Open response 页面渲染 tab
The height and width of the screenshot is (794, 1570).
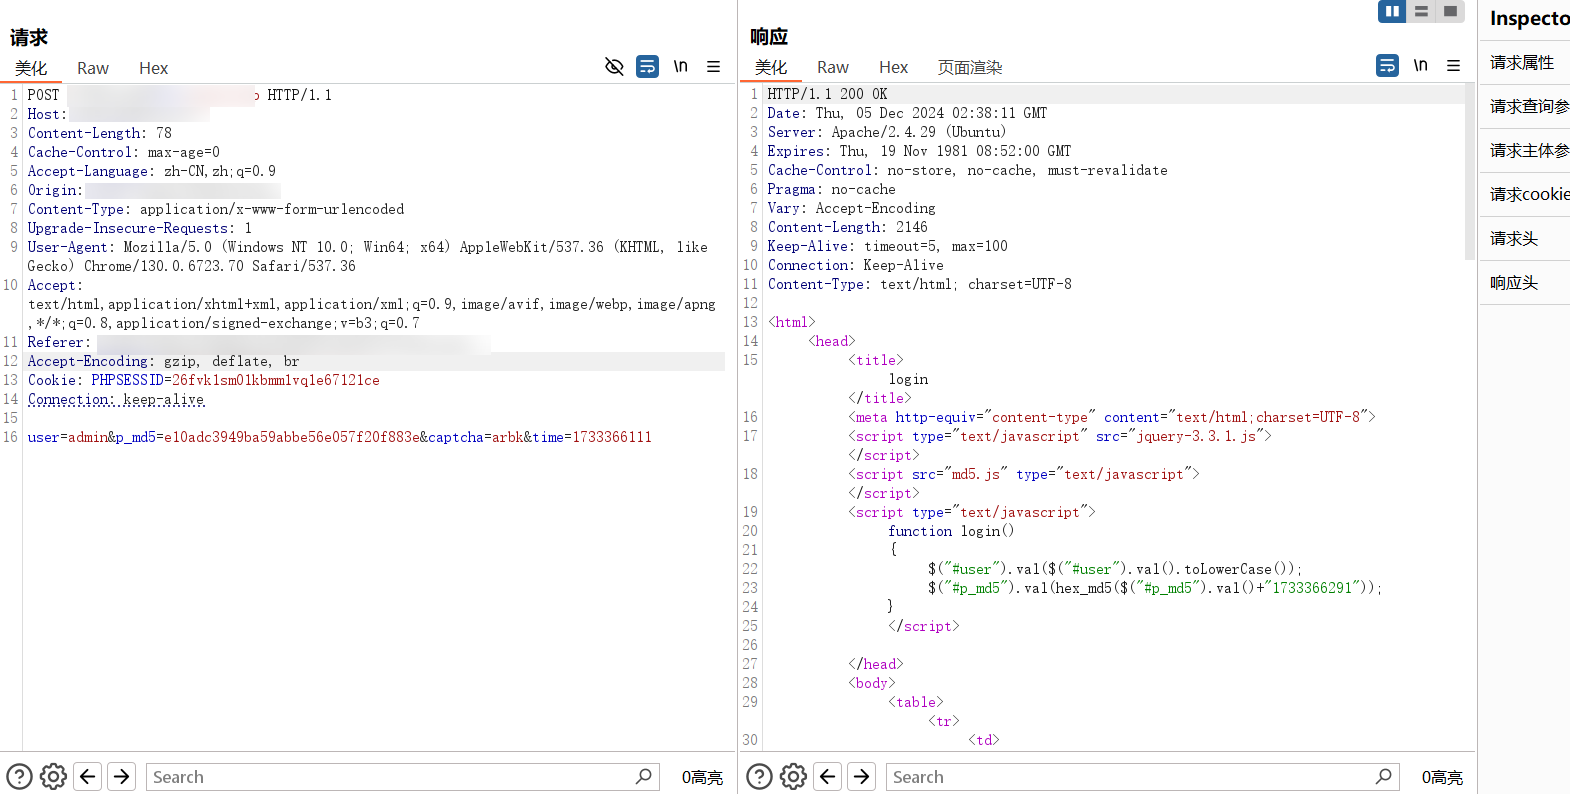(969, 67)
